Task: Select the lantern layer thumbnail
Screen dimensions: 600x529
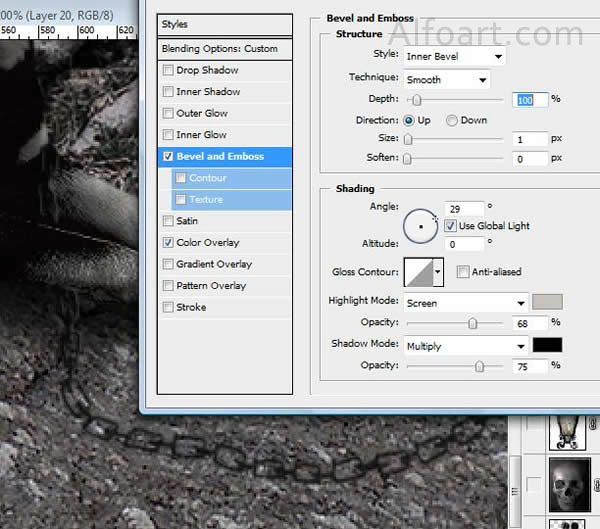Action: click(569, 431)
